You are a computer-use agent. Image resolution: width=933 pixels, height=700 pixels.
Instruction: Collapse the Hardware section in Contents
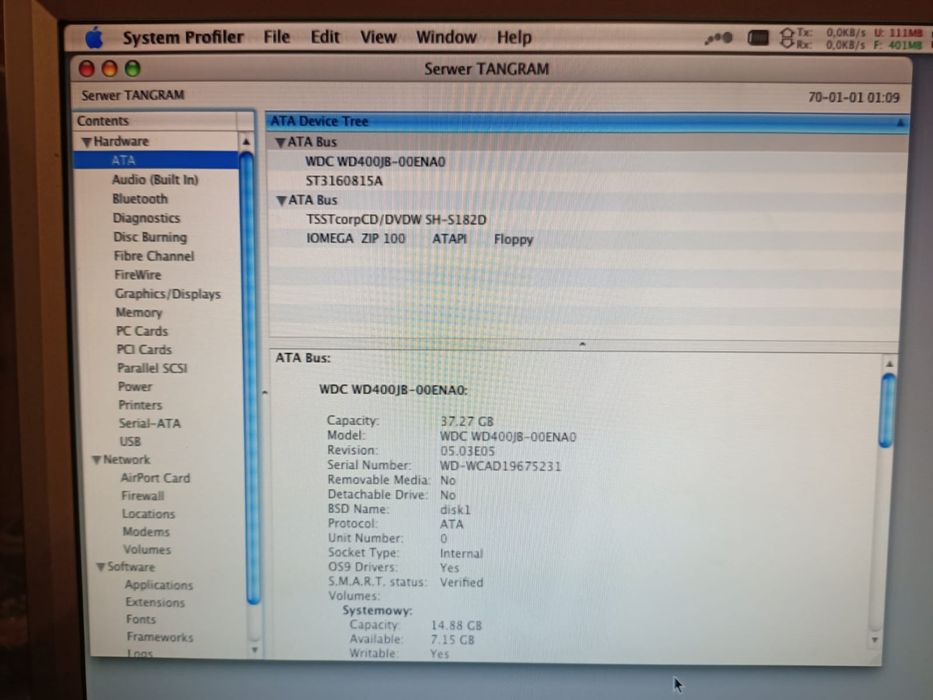87,142
